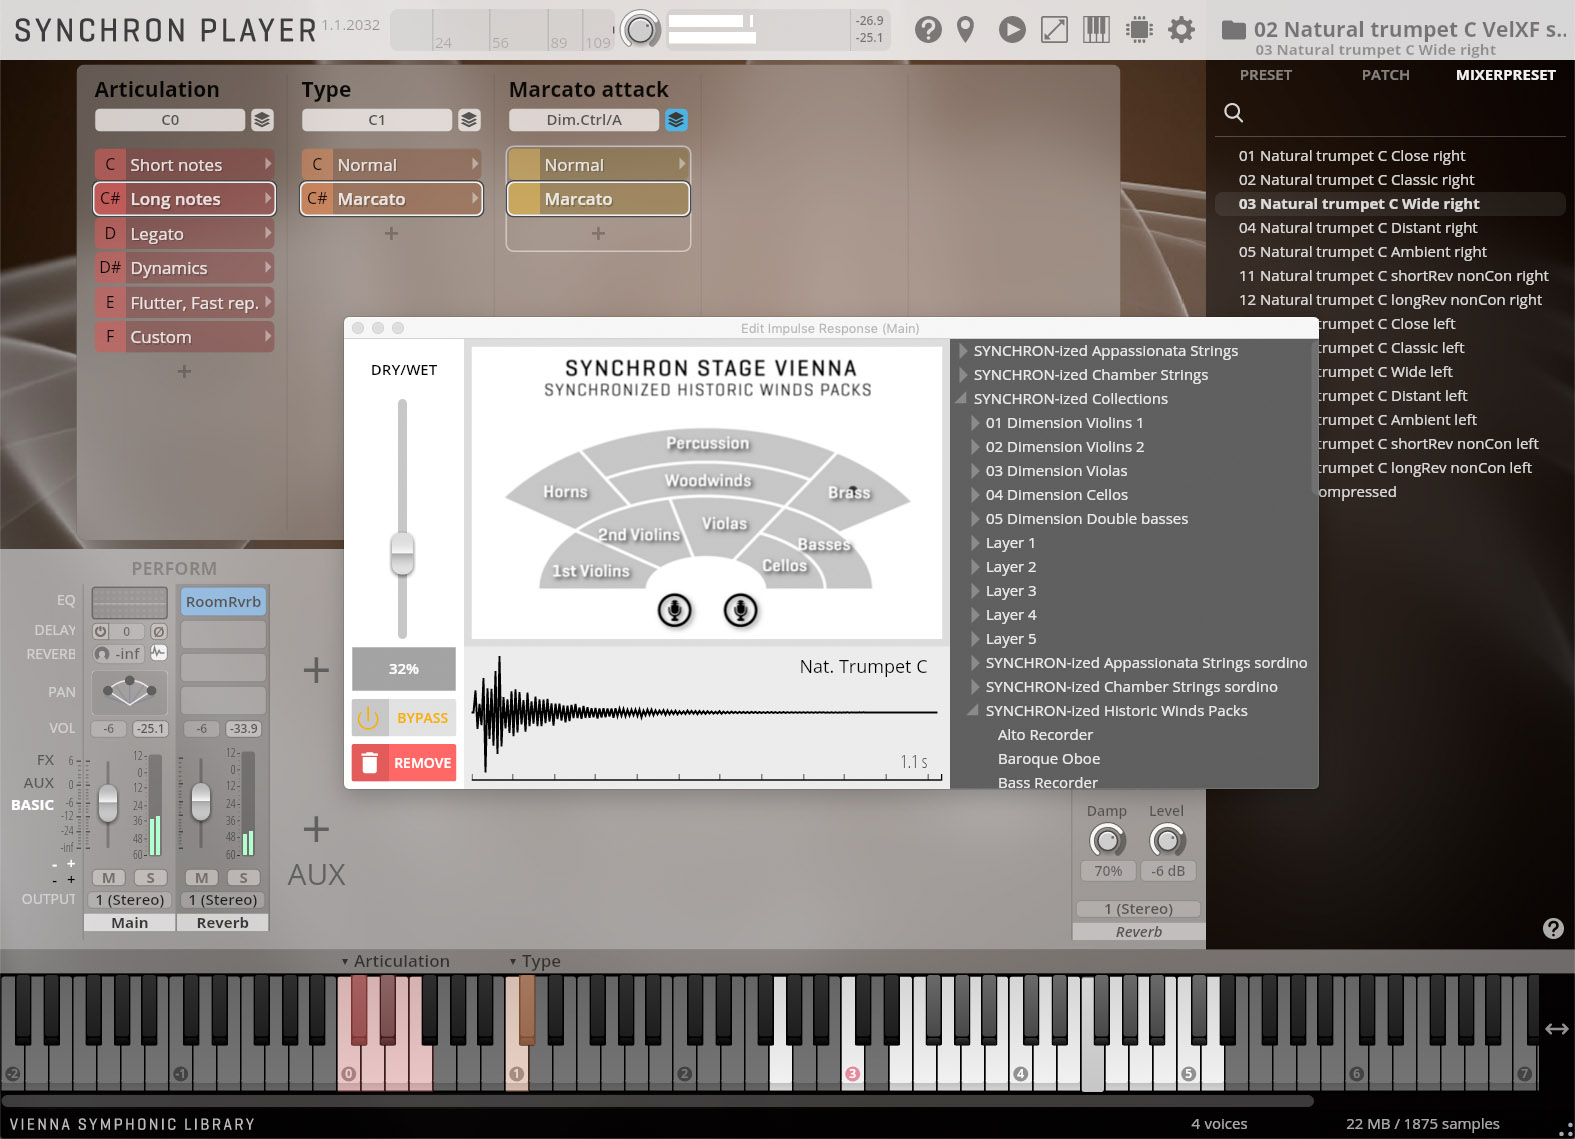Open the settings gear icon
This screenshot has height=1139, width=1575.
(1182, 30)
